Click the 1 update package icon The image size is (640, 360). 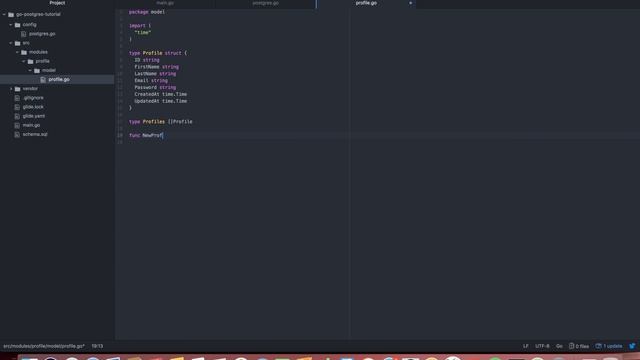click(x=598, y=346)
